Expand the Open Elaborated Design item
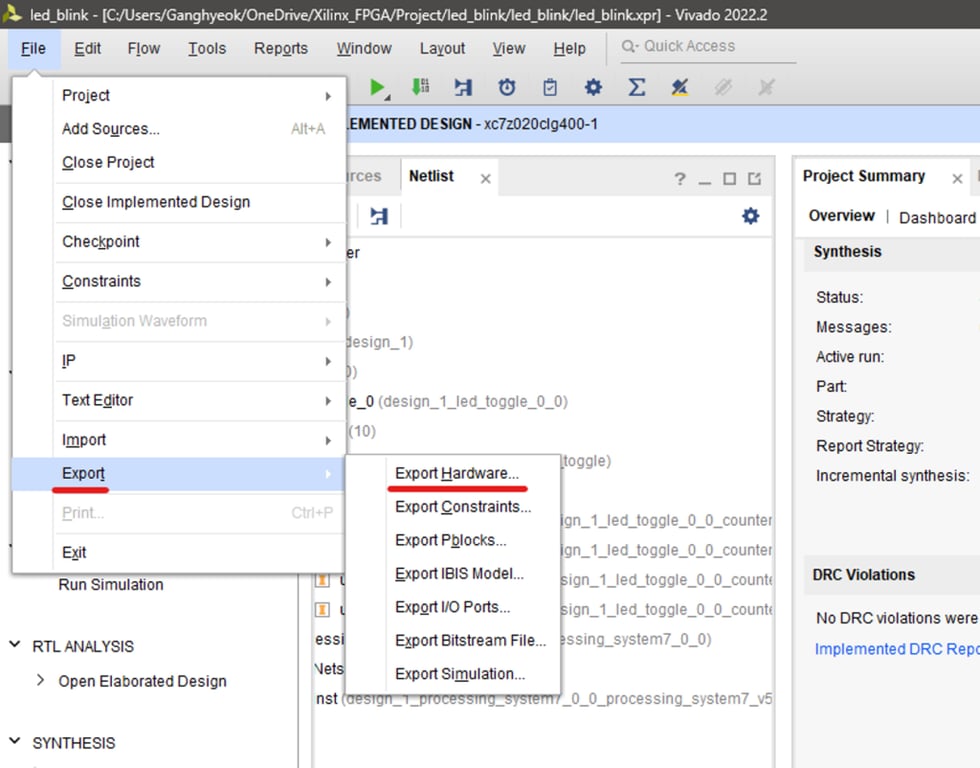This screenshot has width=980, height=768. click(41, 681)
